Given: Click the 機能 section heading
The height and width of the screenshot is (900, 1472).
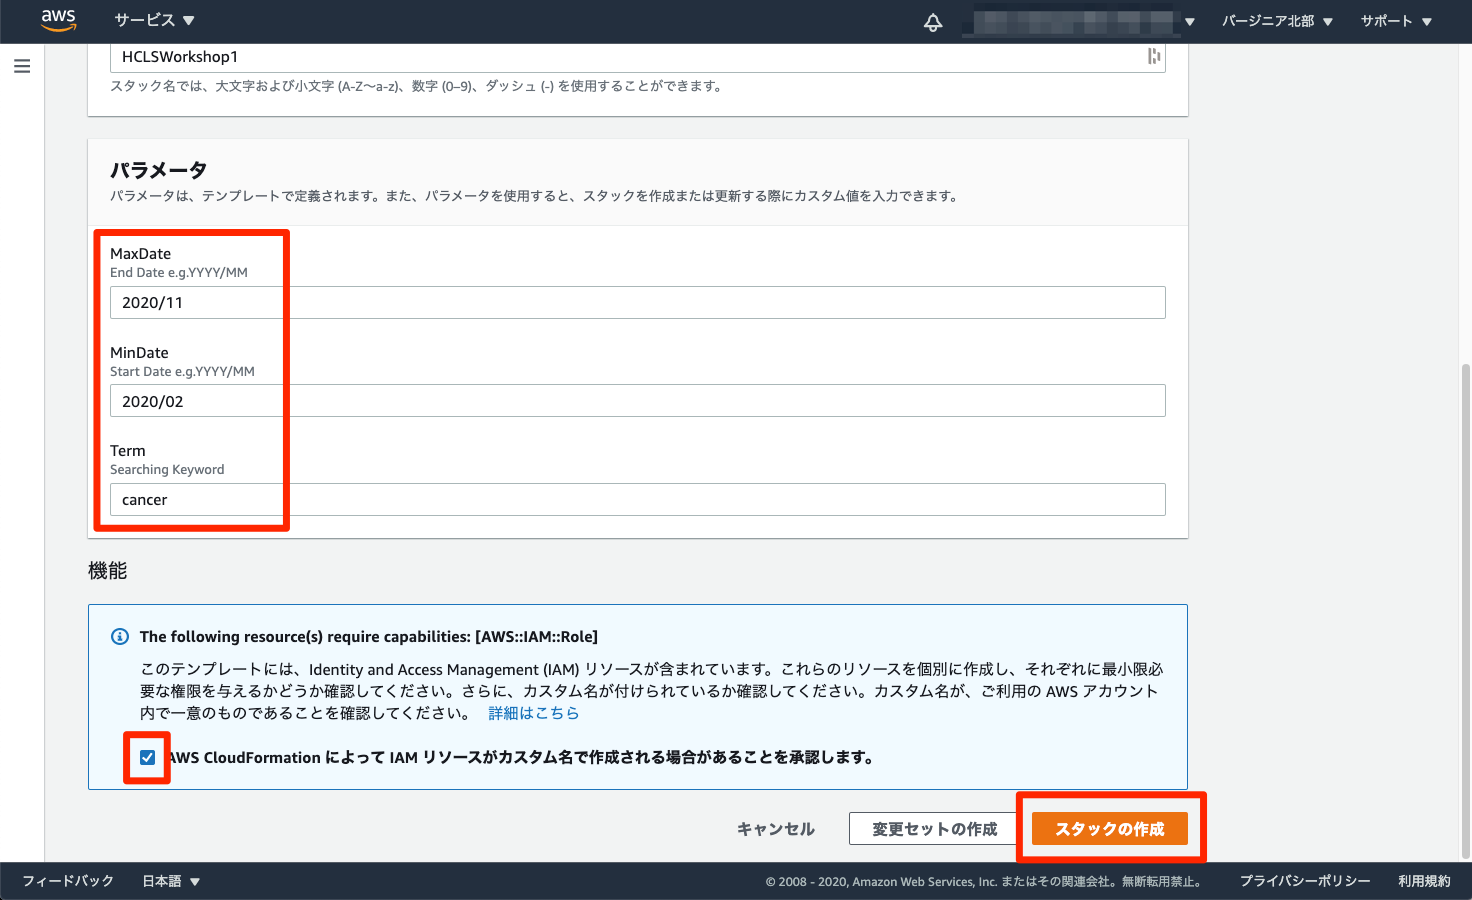Looking at the screenshot, I should (107, 571).
